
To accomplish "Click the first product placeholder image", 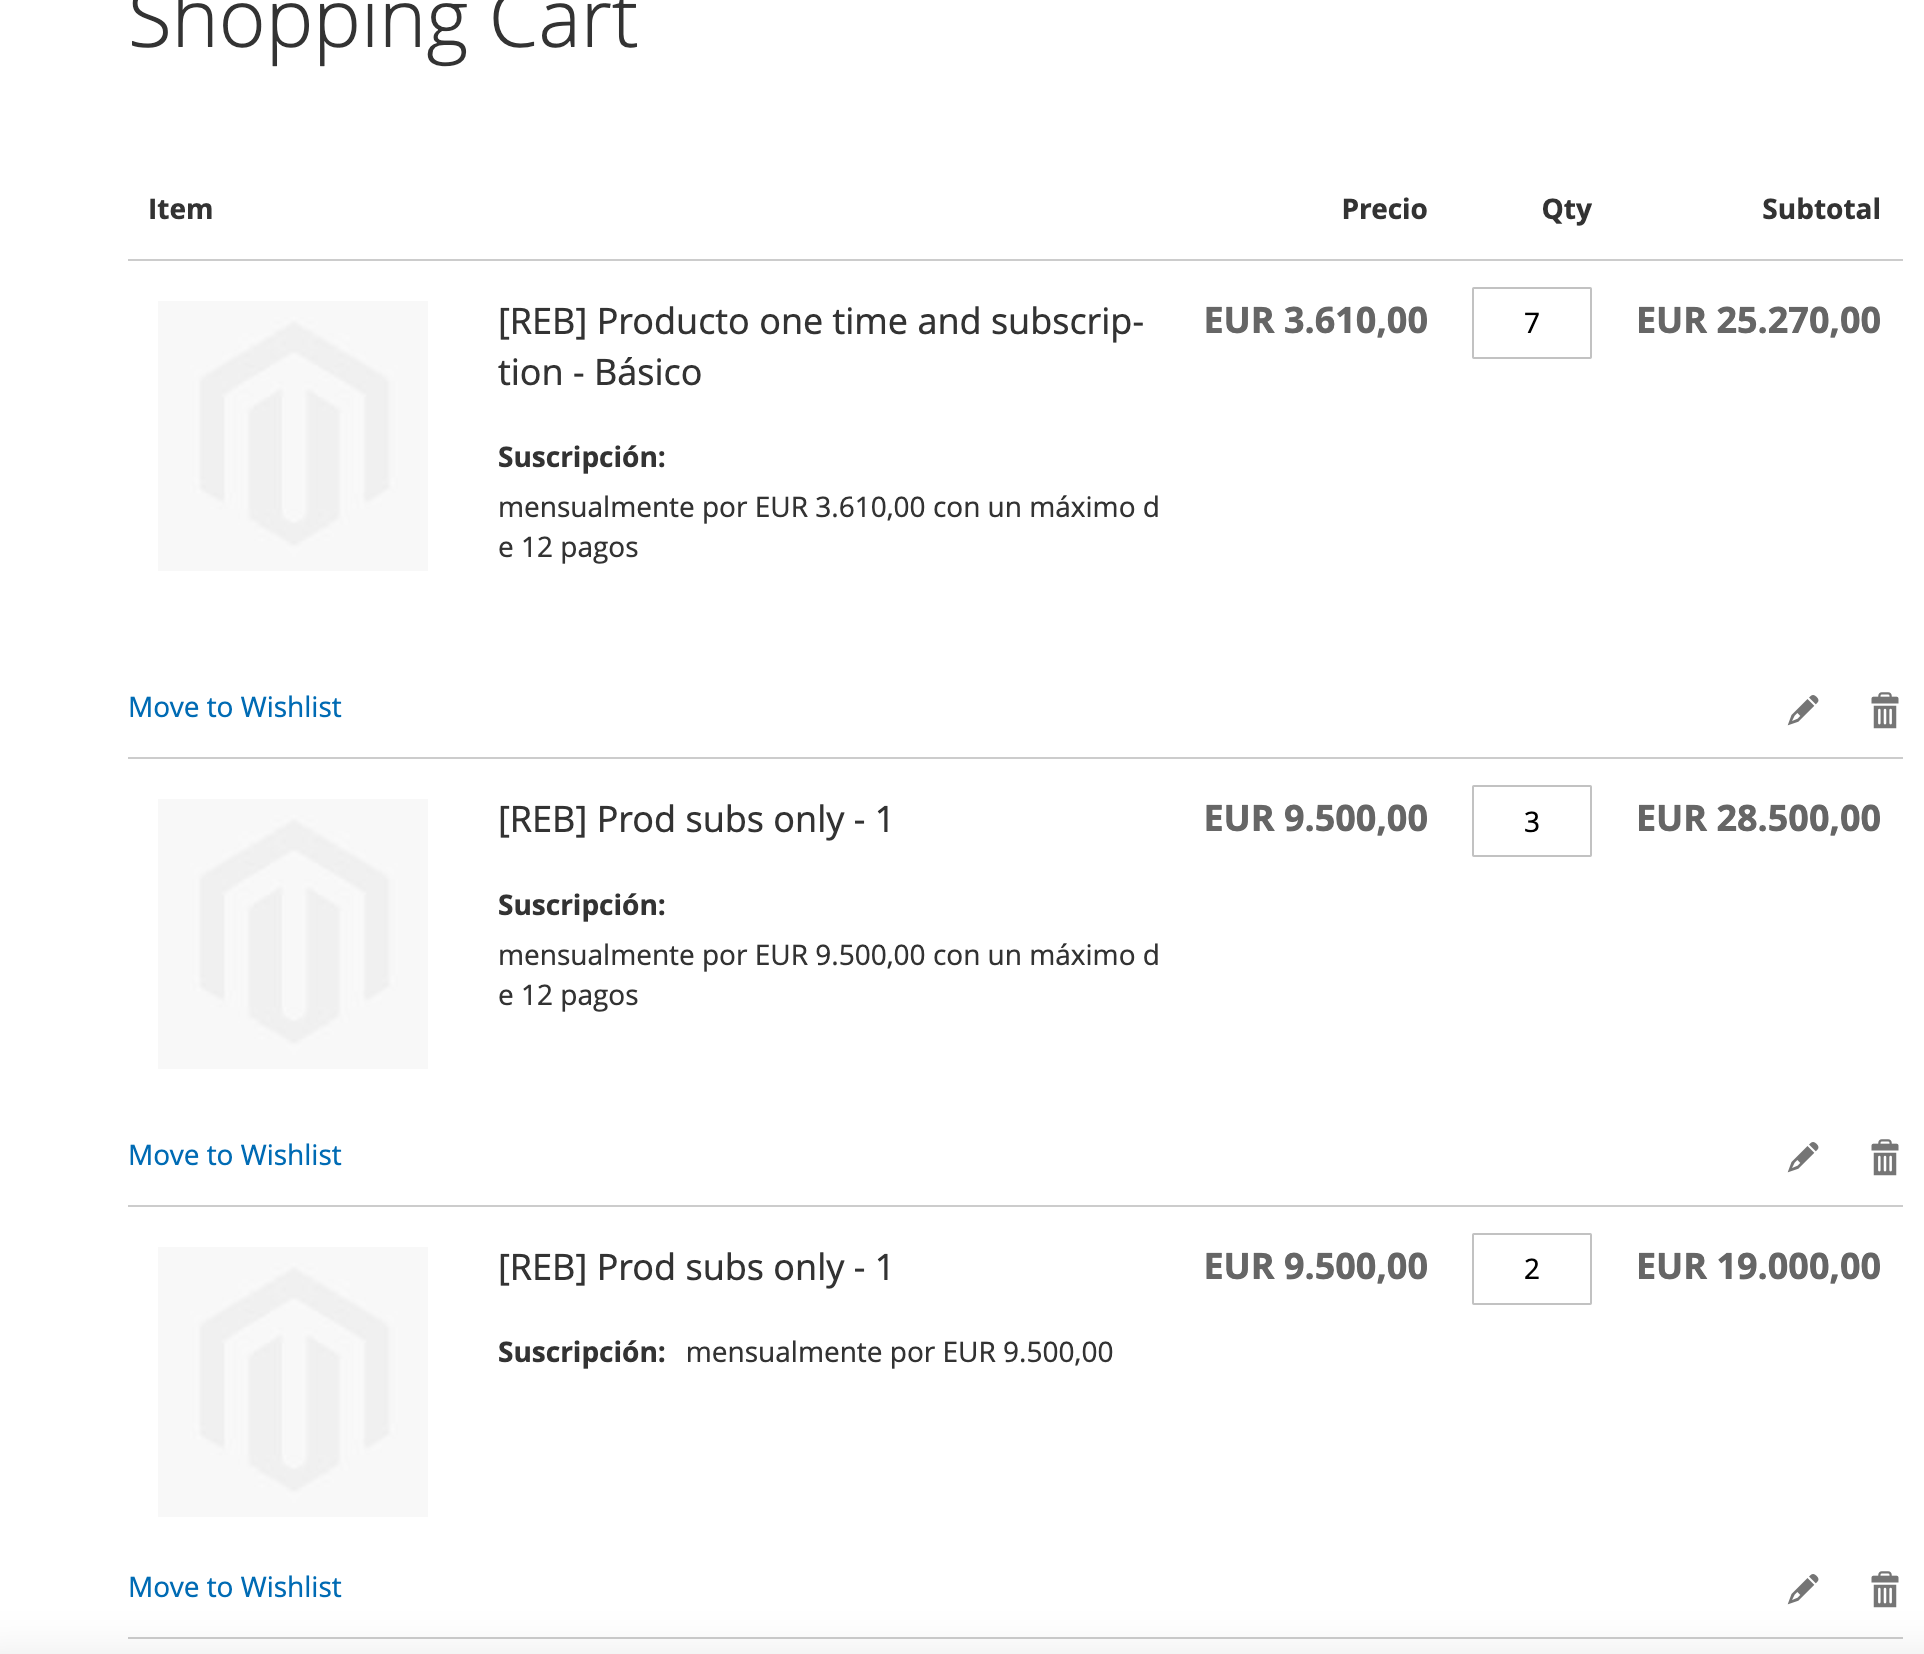I will click(293, 436).
